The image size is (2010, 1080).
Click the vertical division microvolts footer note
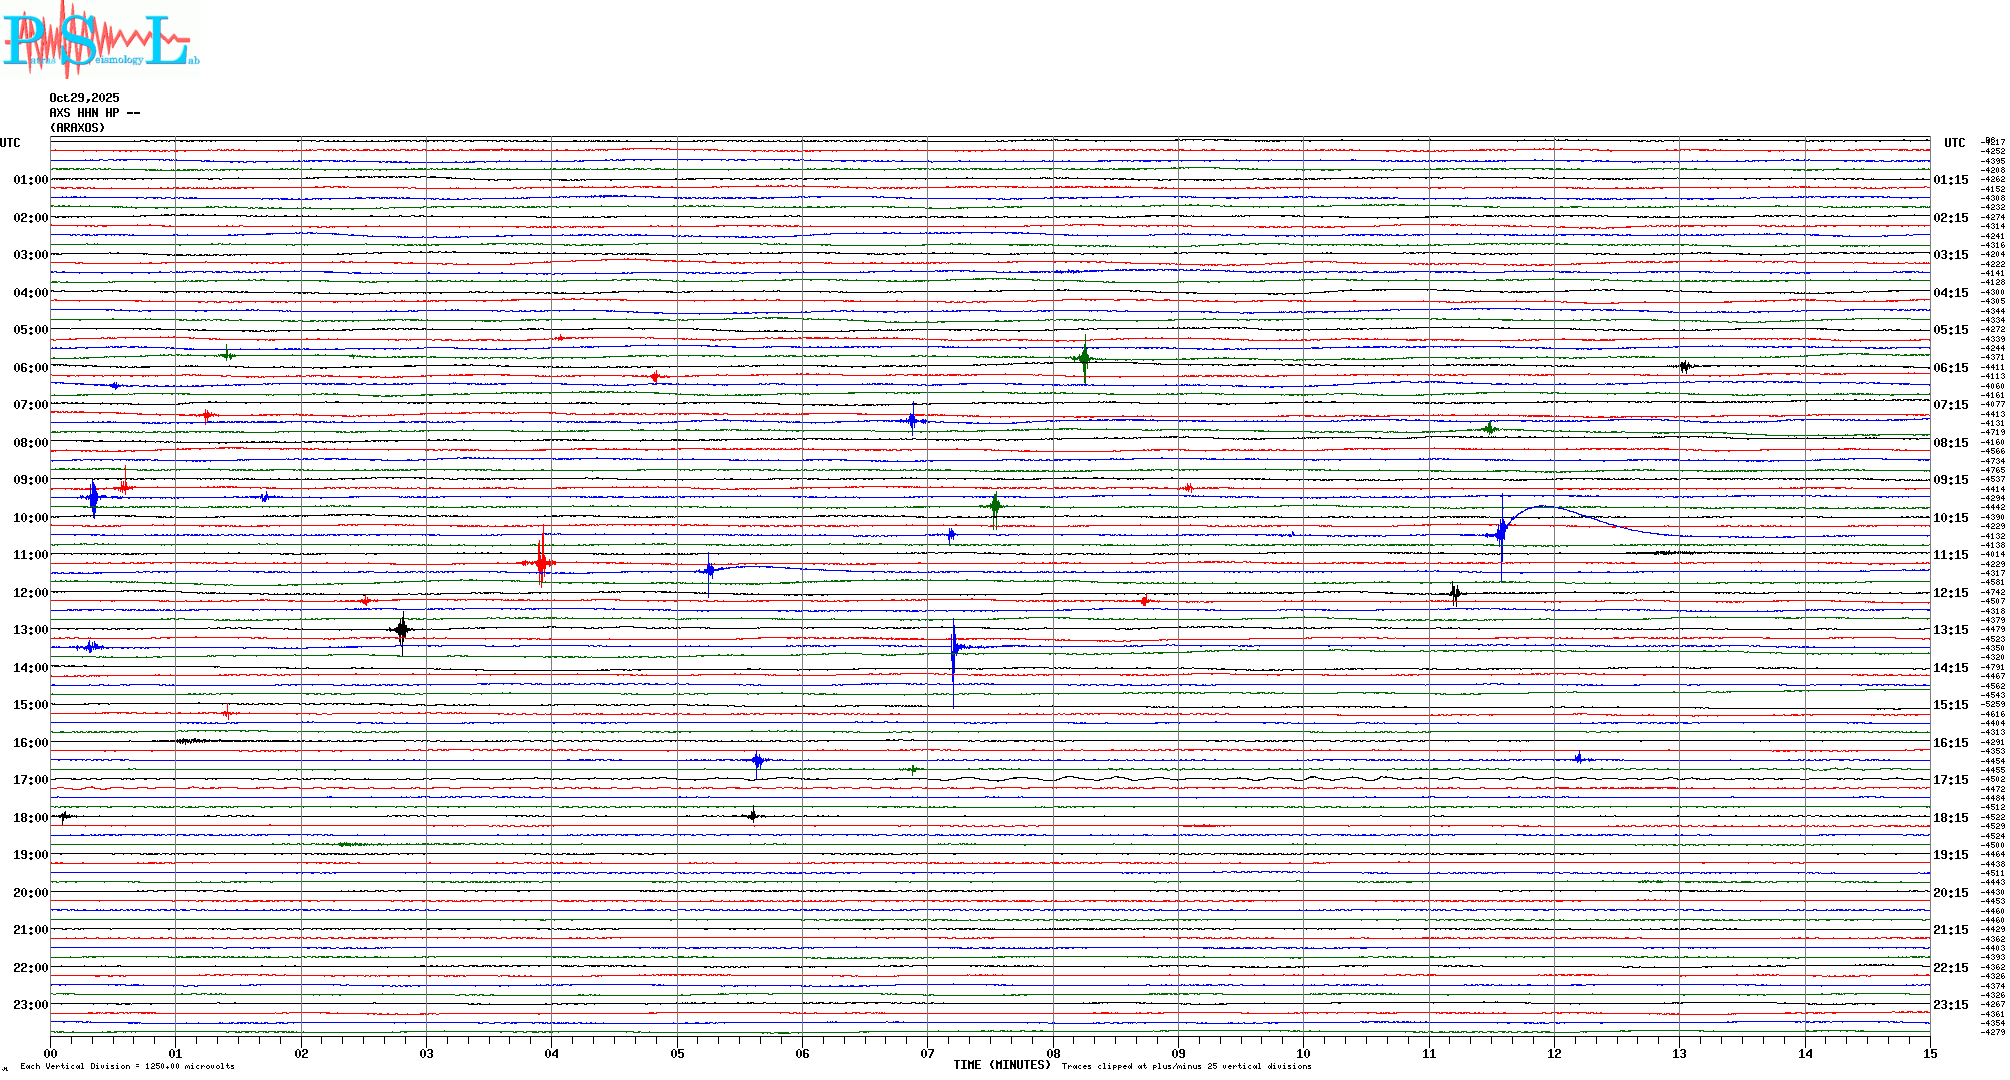tap(127, 1067)
